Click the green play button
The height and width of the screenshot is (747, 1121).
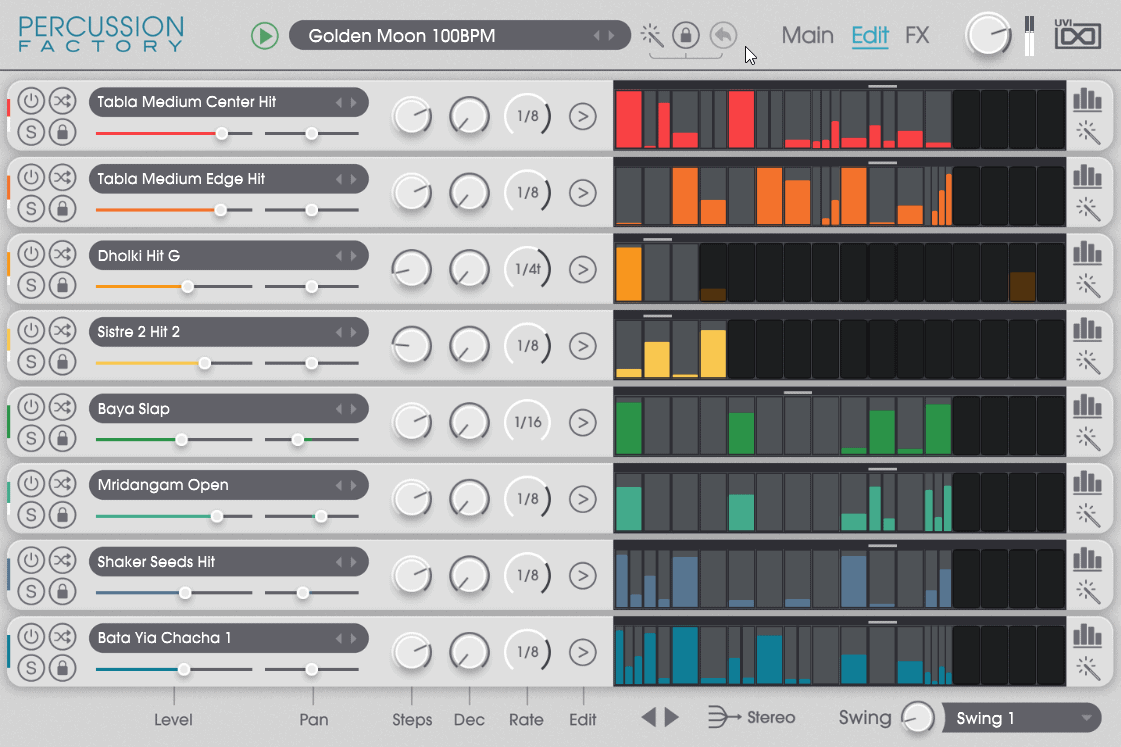pyautogui.click(x=265, y=37)
